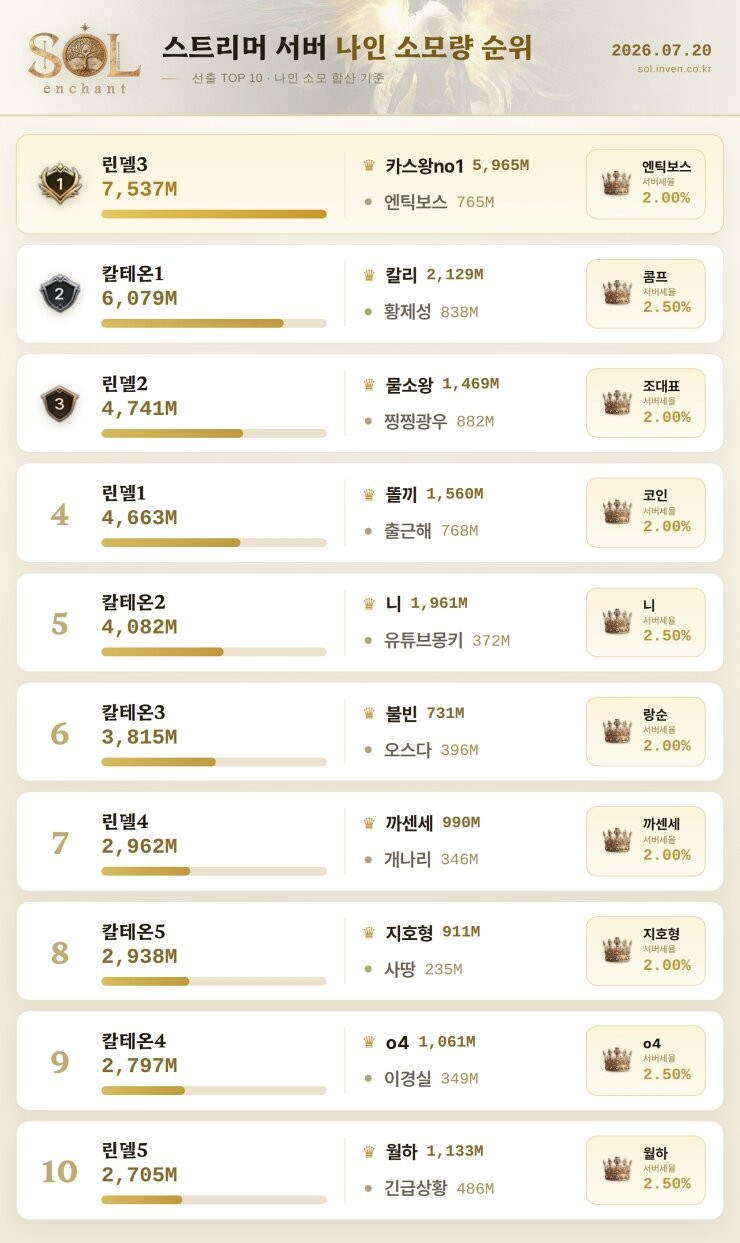Click the jeweled crown in 코인 card
The image size is (740, 1243).
pyautogui.click(x=617, y=512)
